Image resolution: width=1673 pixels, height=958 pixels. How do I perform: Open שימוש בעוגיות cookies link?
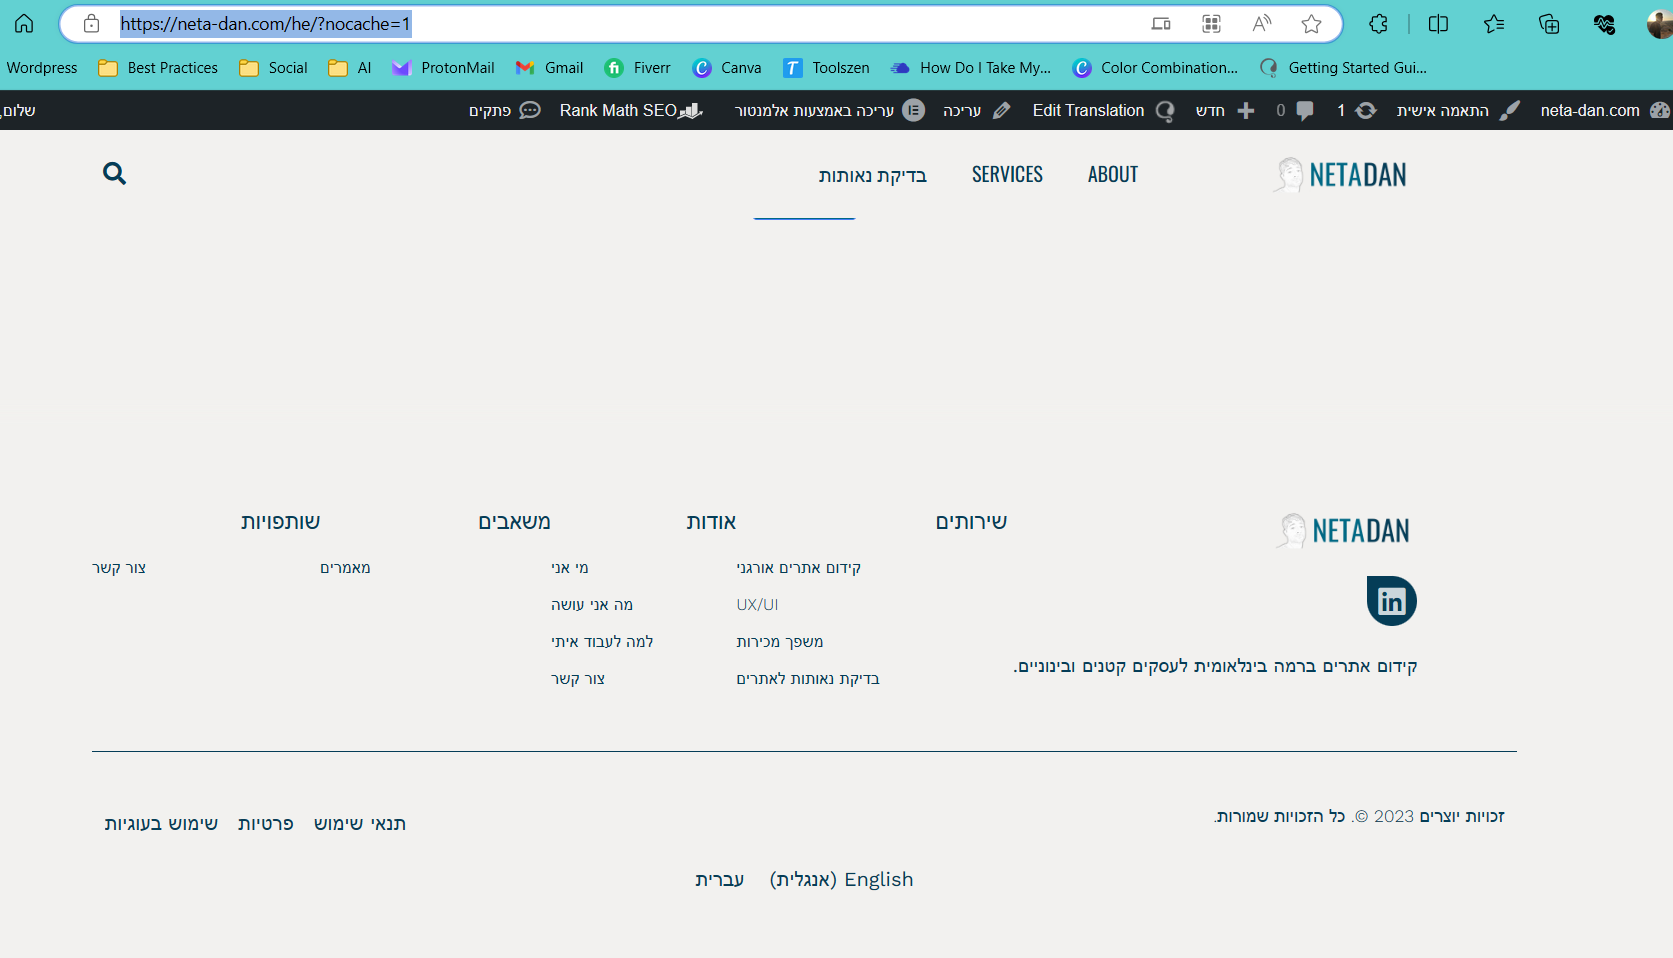tap(161, 824)
